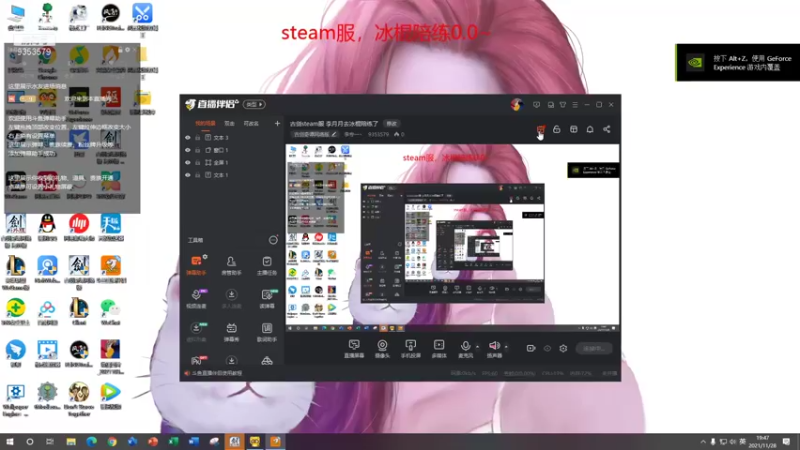Toggle the lock on 全屏 1 source
Screen dimensions: 800x450
tap(197, 162)
